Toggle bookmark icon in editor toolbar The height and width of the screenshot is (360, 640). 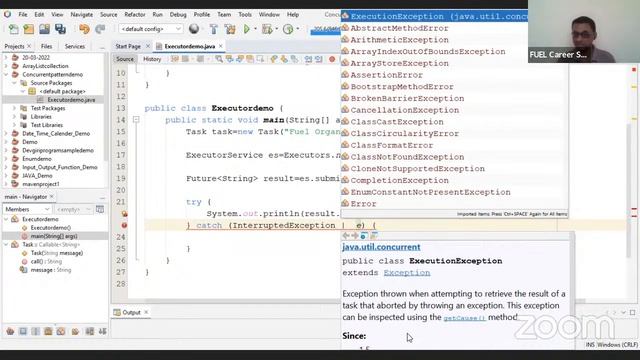click(294, 59)
